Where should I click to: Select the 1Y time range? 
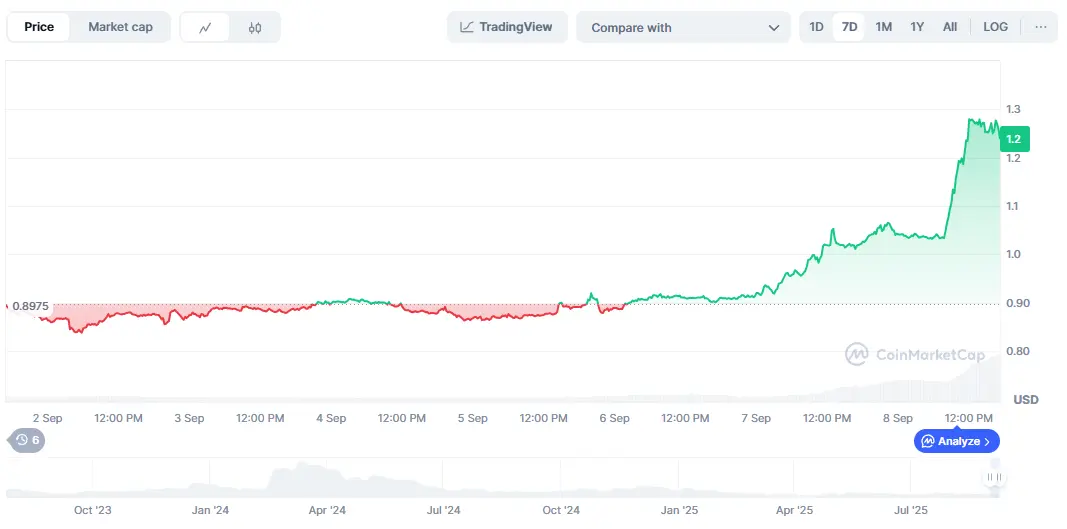click(x=917, y=27)
